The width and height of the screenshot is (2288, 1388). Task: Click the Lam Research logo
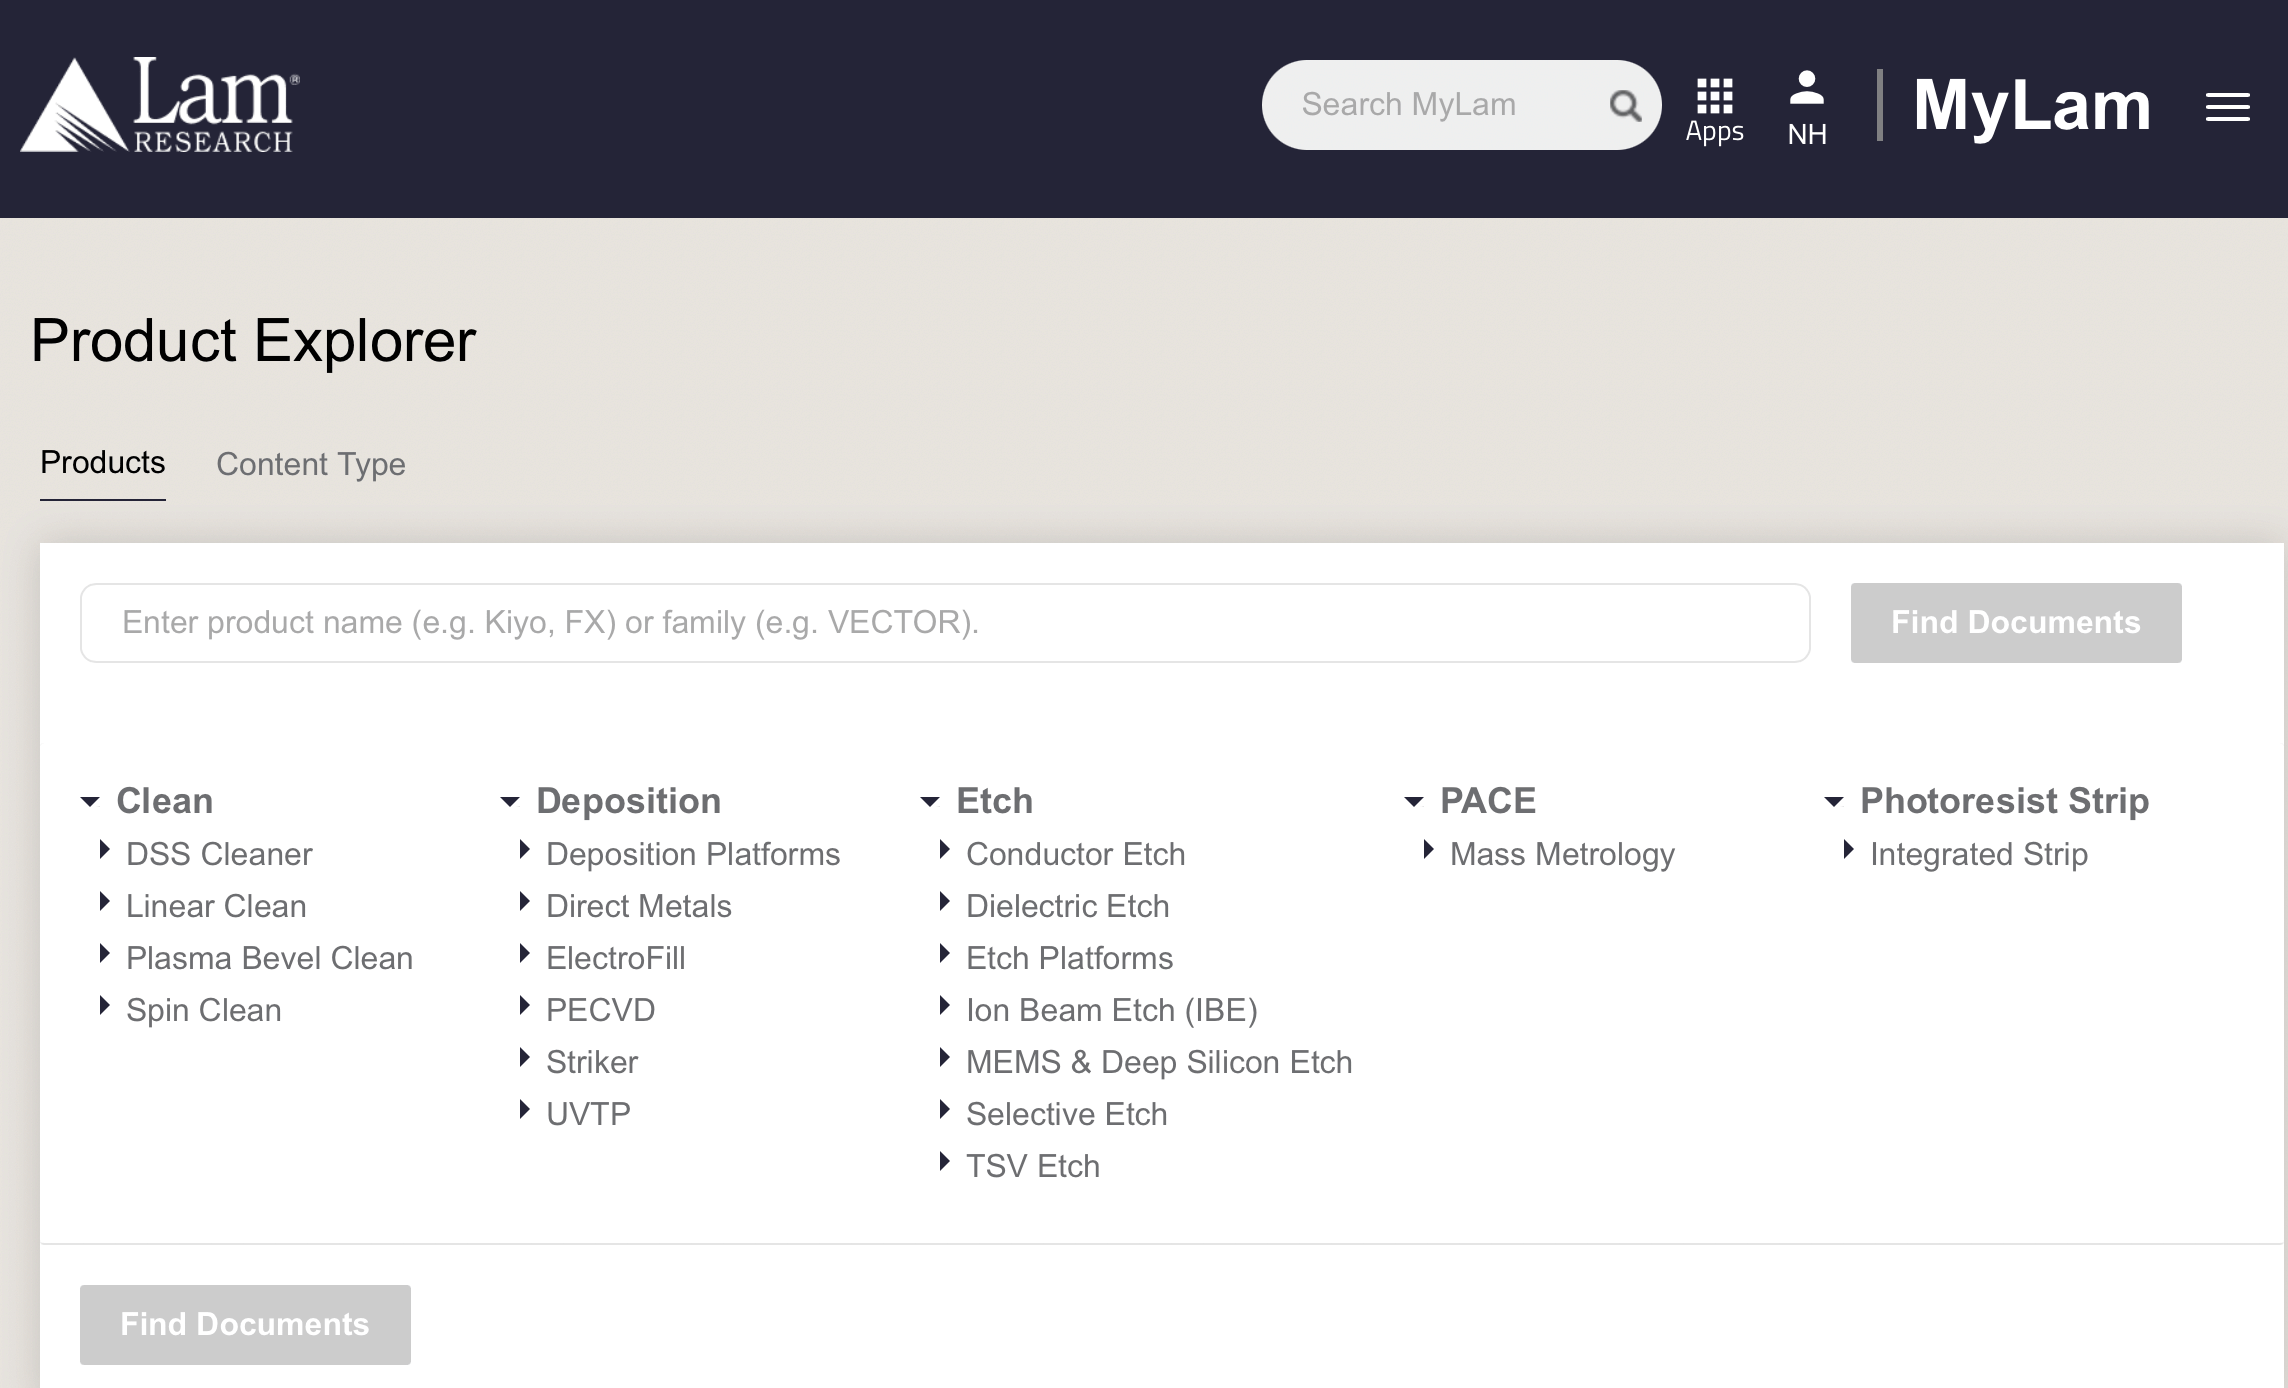point(160,105)
